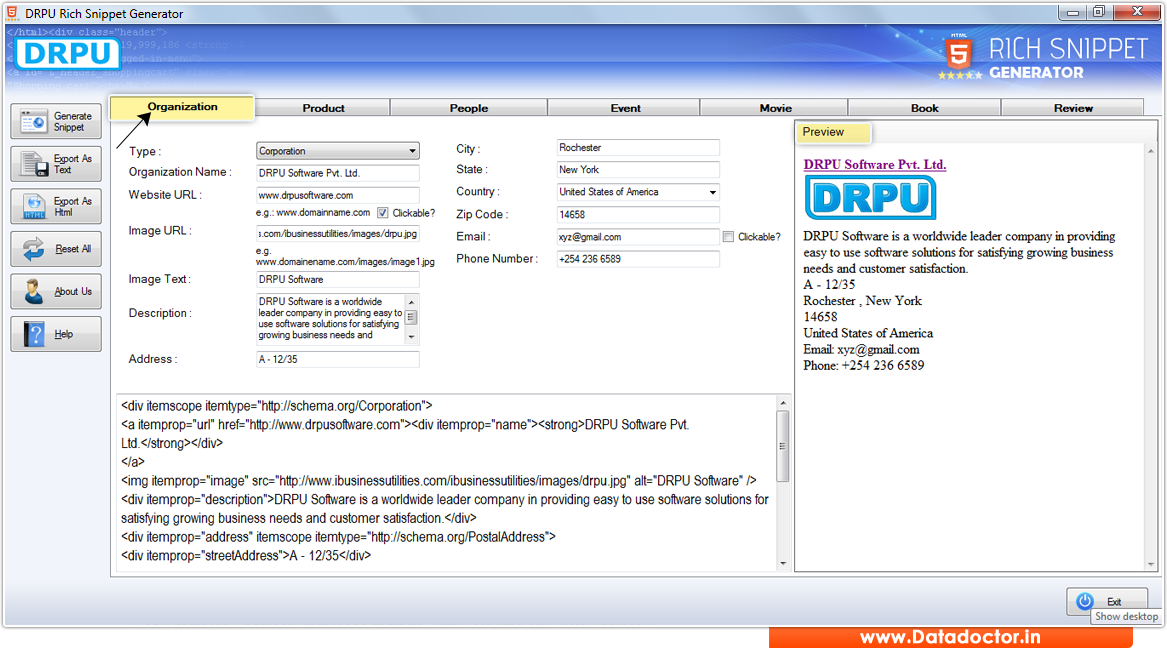The height and width of the screenshot is (648, 1167).
Task: Click the code output scrollbar thumb
Action: 782,446
